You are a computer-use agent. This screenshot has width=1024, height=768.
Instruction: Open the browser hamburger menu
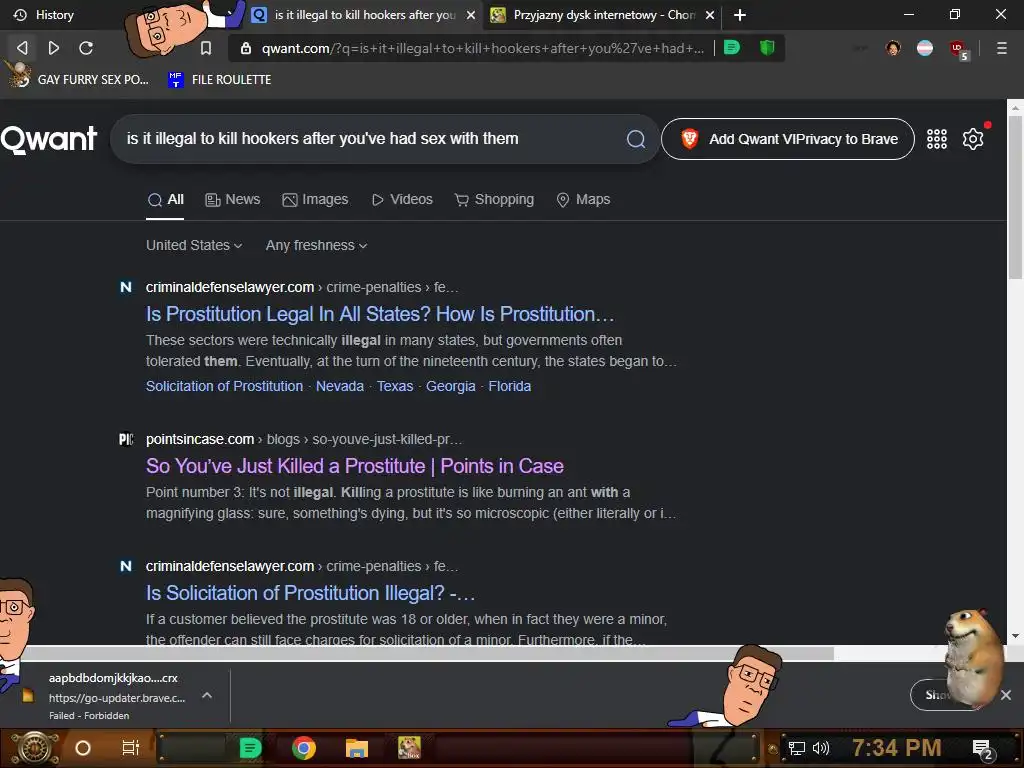1001,48
